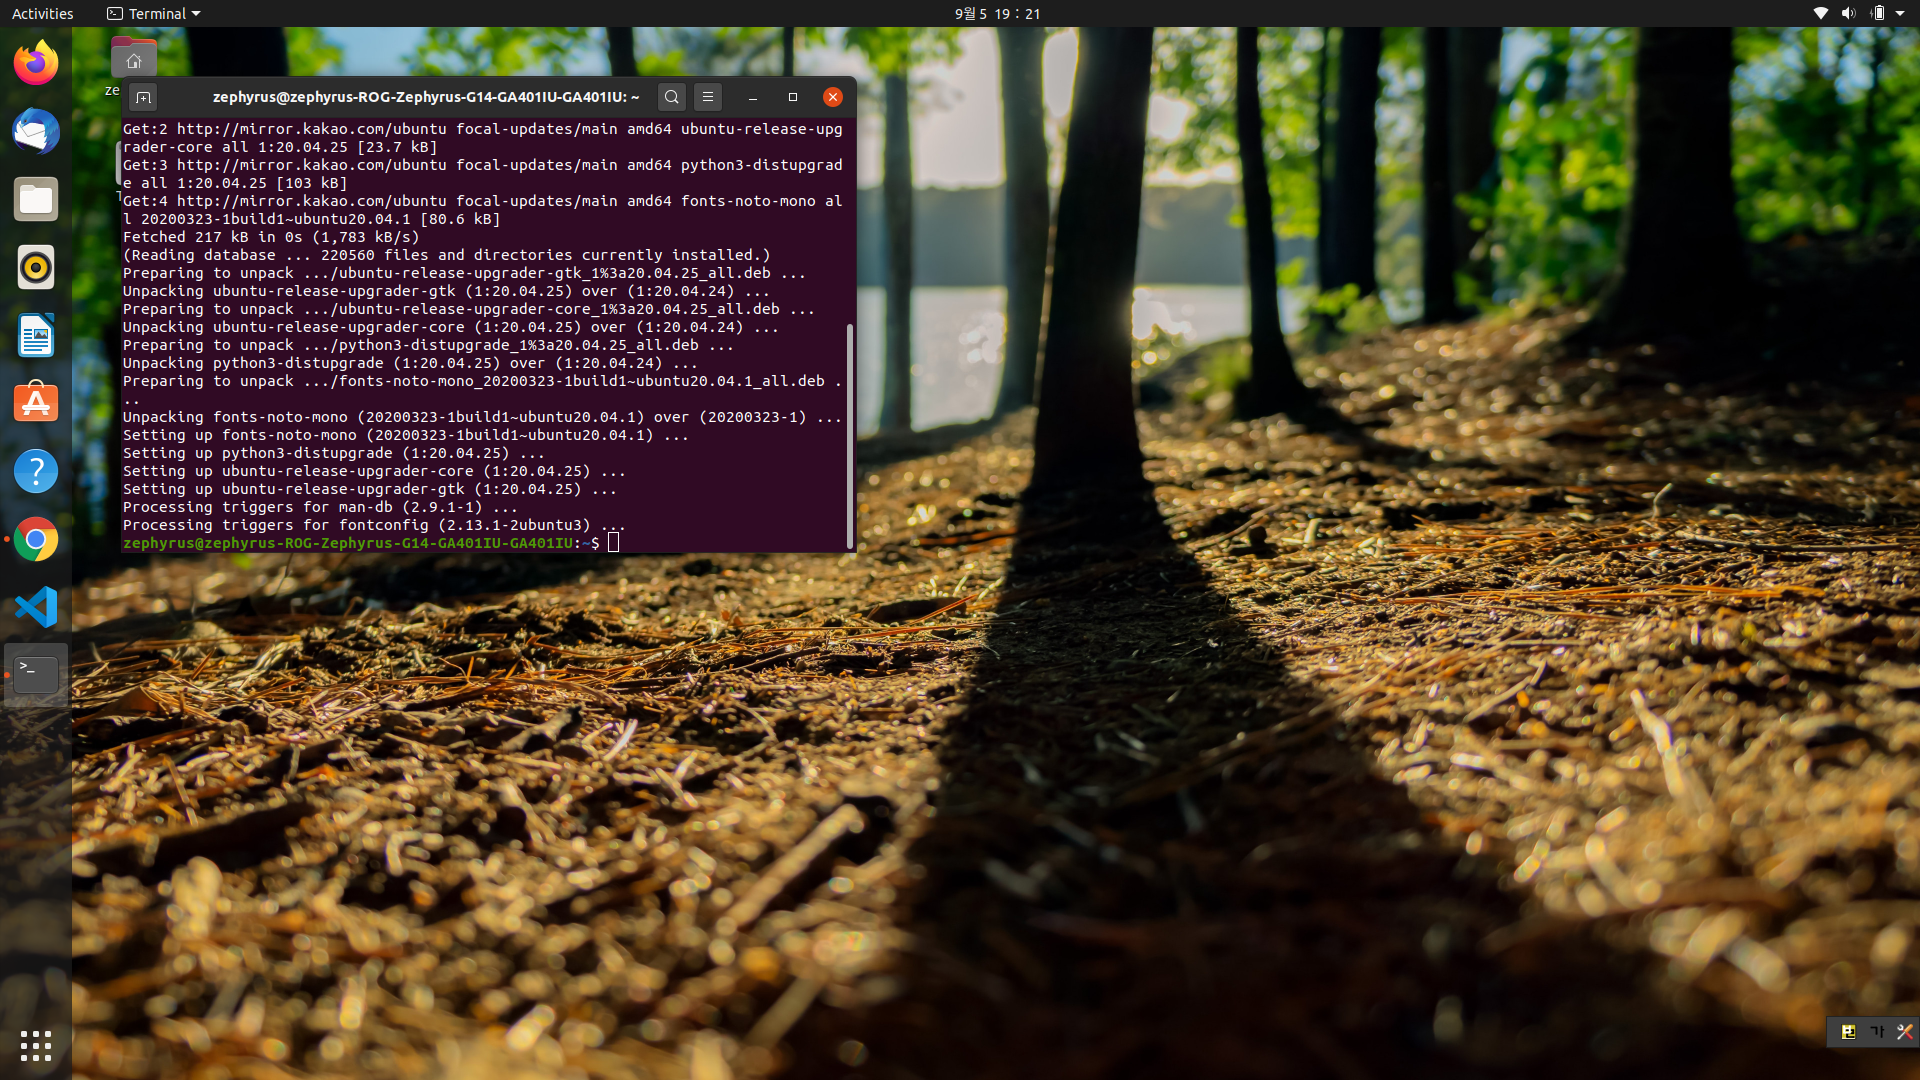1920x1080 pixels.
Task: Open the clock and calendar panel
Action: (997, 13)
